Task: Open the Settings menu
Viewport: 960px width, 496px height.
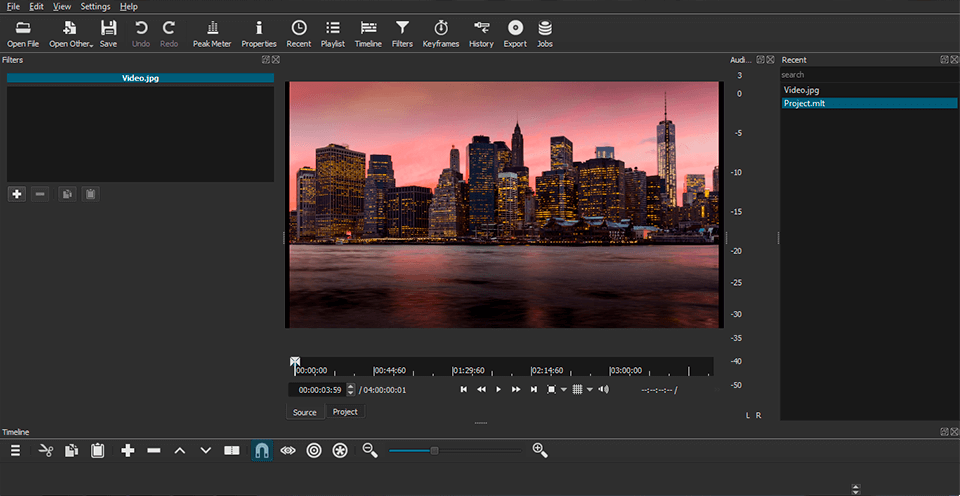Action: pyautogui.click(x=96, y=6)
